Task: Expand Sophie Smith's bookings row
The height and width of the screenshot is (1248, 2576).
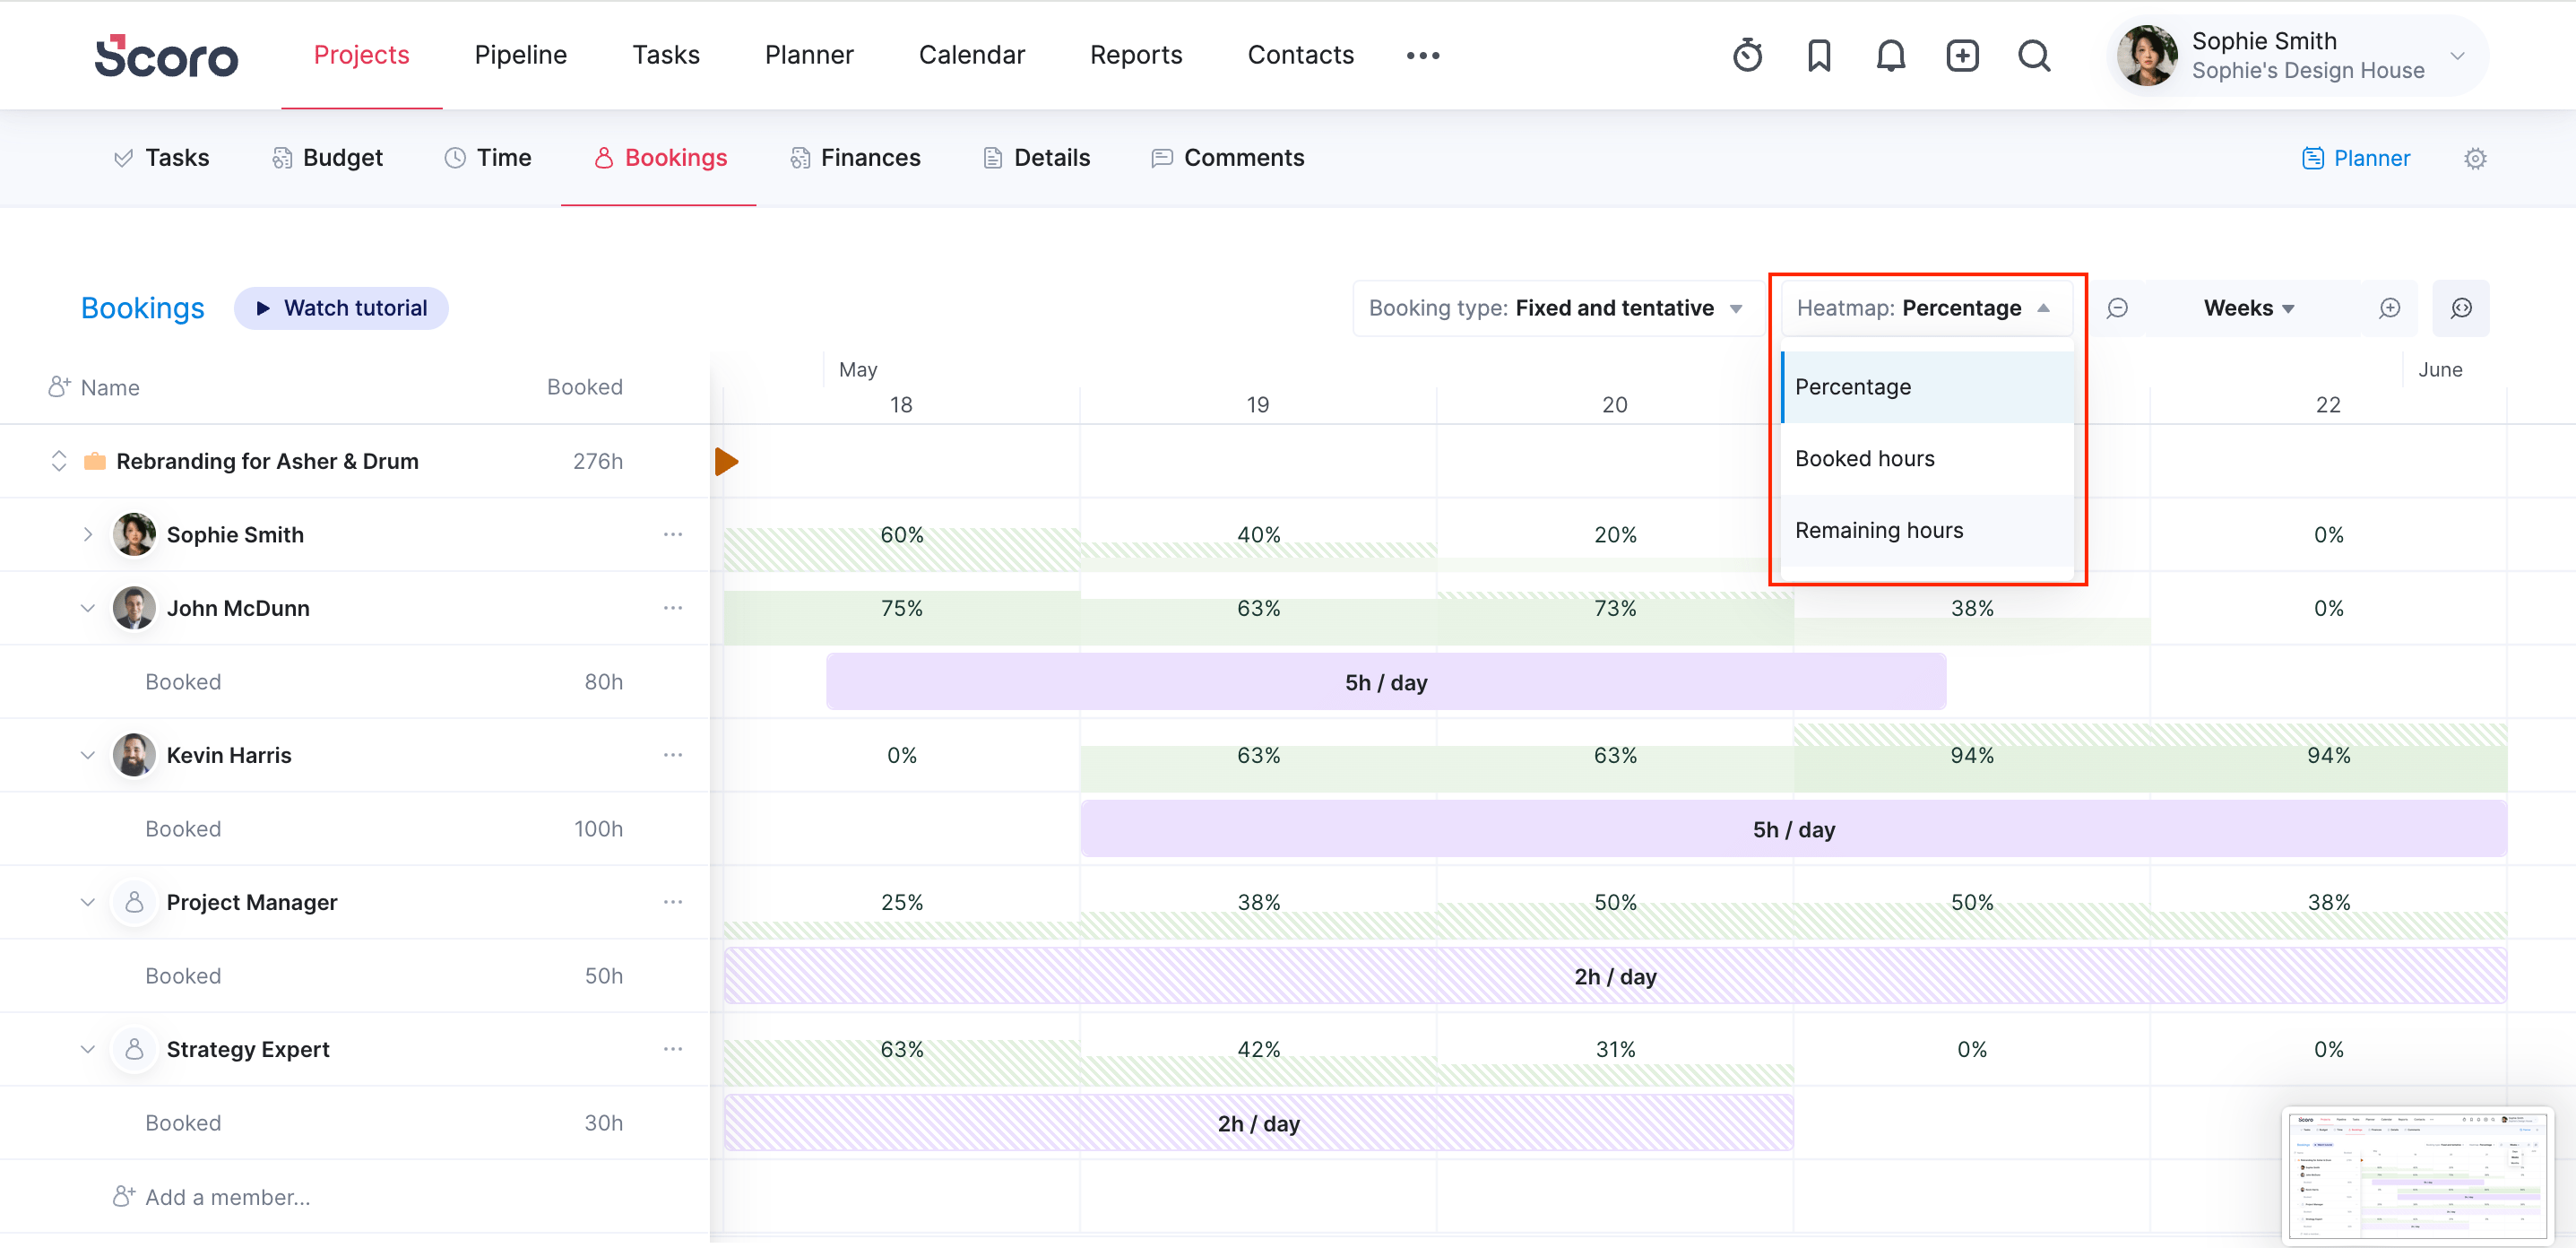Action: tap(88, 534)
